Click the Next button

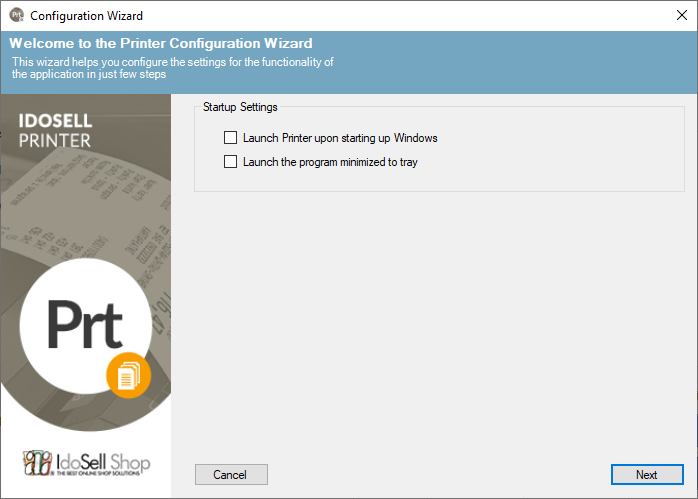pyautogui.click(x=647, y=475)
